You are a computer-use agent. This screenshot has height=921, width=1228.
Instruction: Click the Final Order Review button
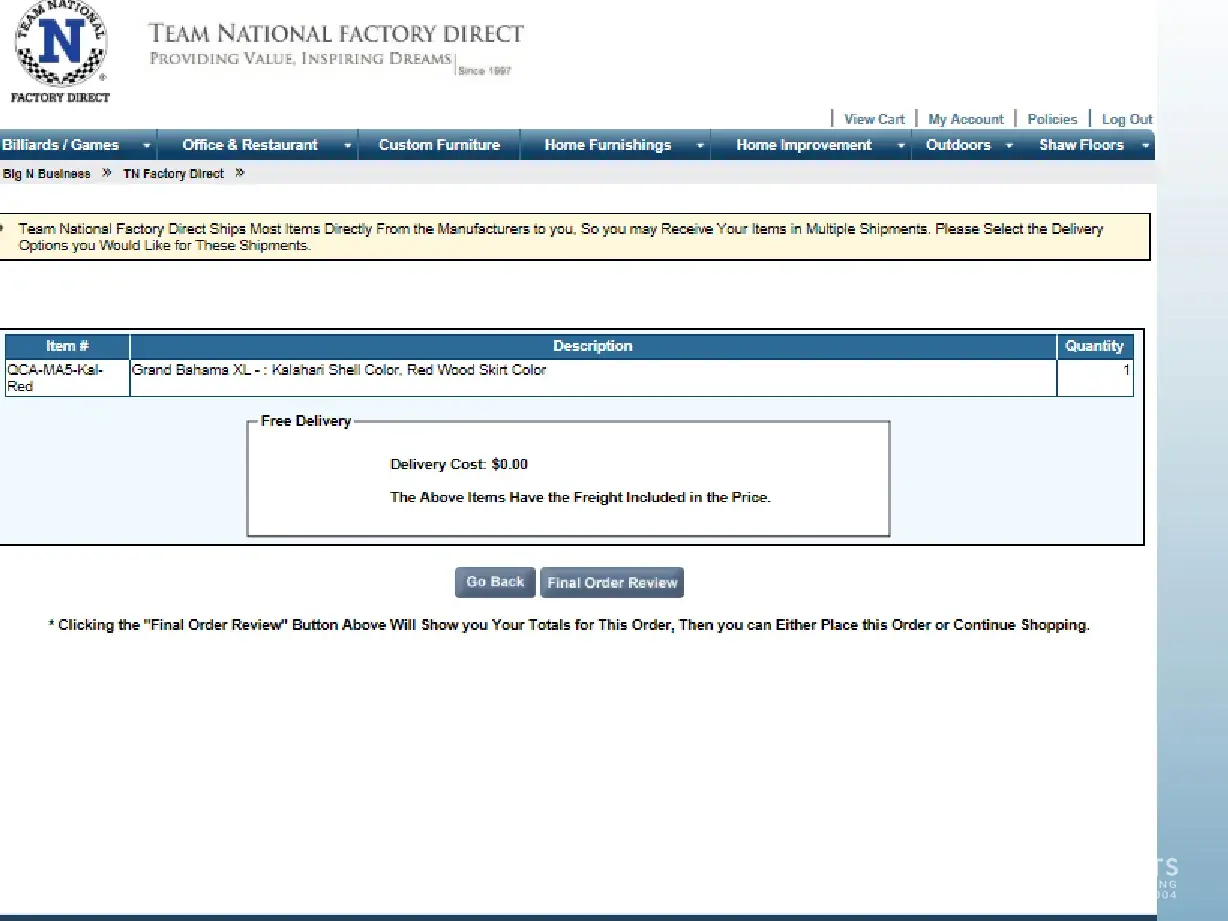pos(612,583)
